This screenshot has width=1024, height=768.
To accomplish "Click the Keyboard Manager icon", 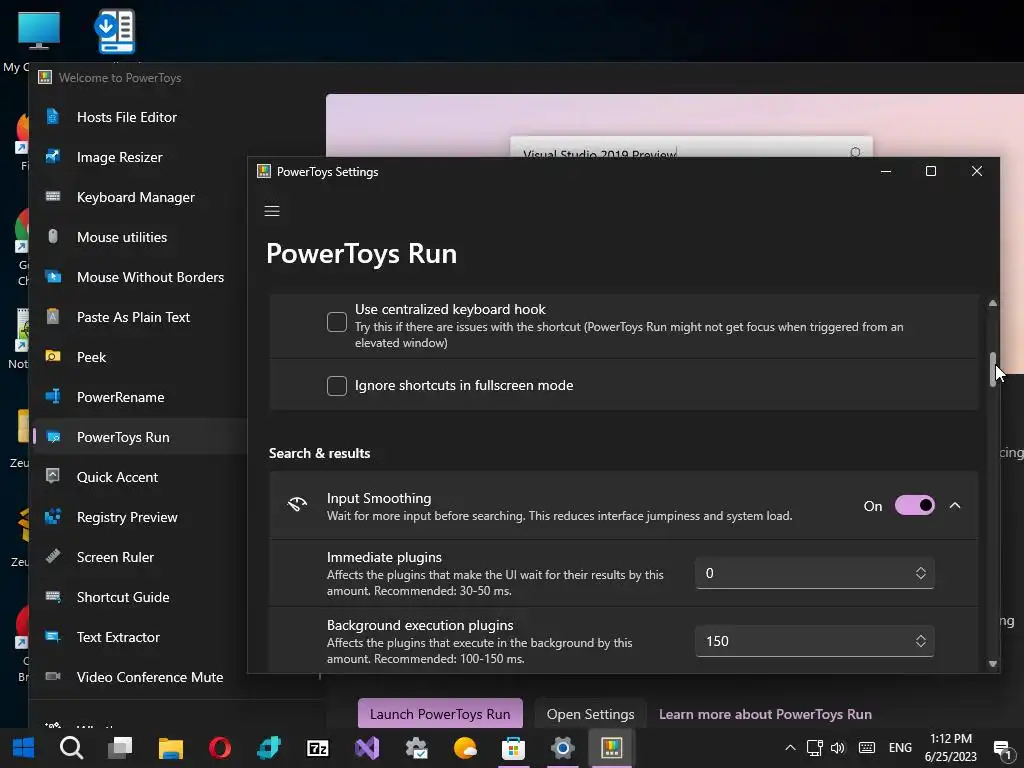I will pyautogui.click(x=53, y=197).
